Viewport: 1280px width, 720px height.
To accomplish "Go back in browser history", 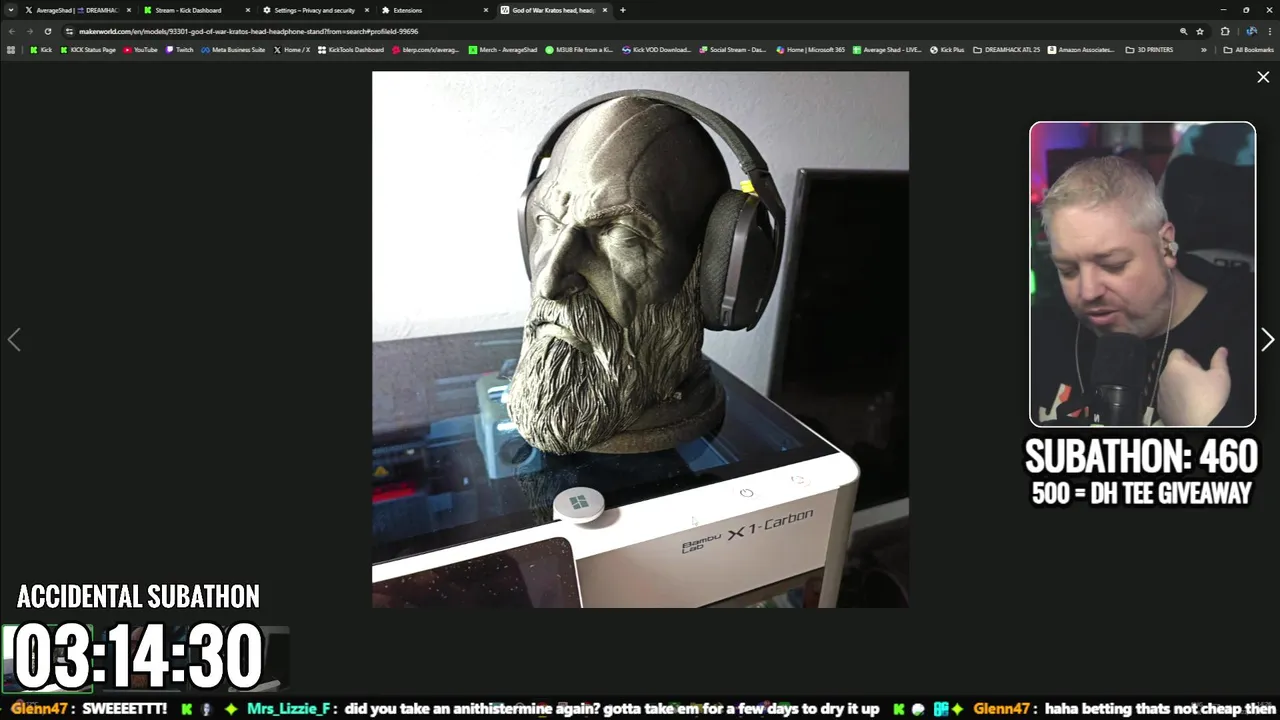I will point(12,31).
